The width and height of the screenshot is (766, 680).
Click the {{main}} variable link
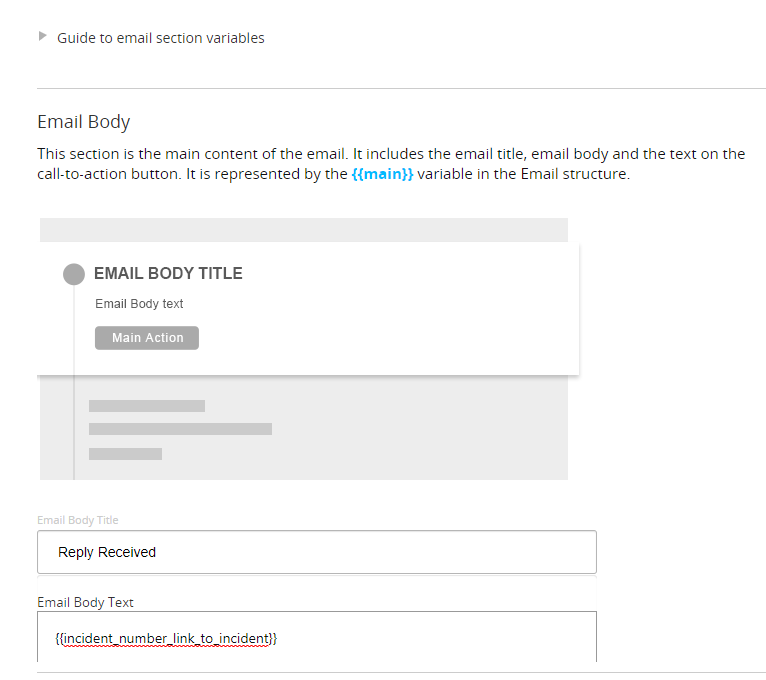383,174
